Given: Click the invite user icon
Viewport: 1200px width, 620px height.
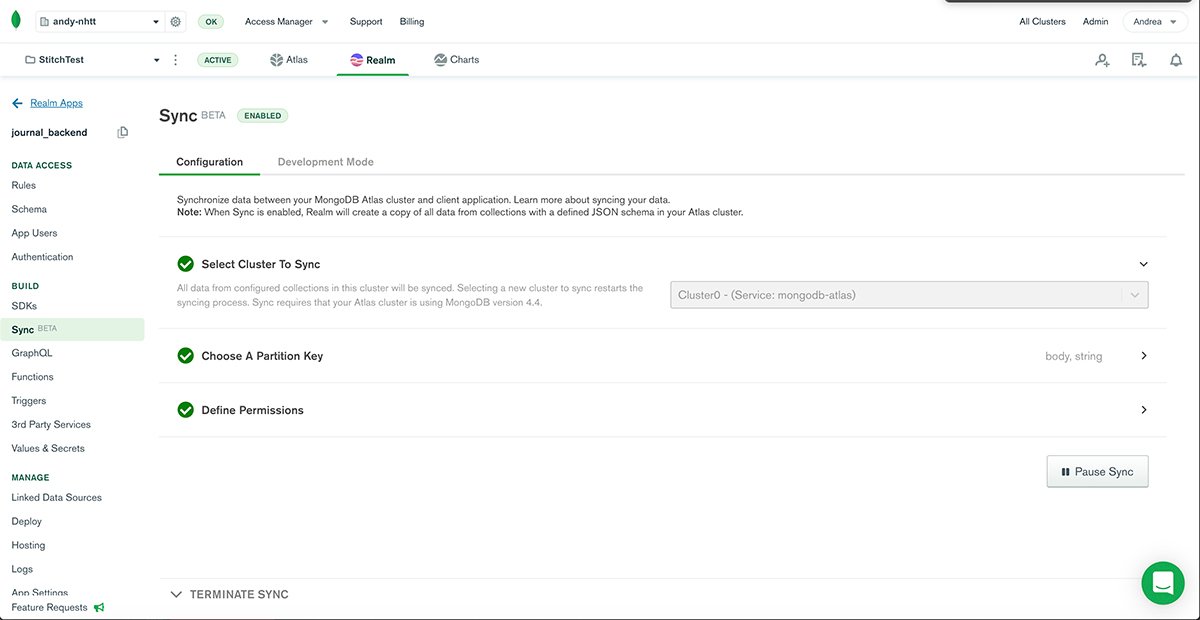Looking at the screenshot, I should 1102,60.
